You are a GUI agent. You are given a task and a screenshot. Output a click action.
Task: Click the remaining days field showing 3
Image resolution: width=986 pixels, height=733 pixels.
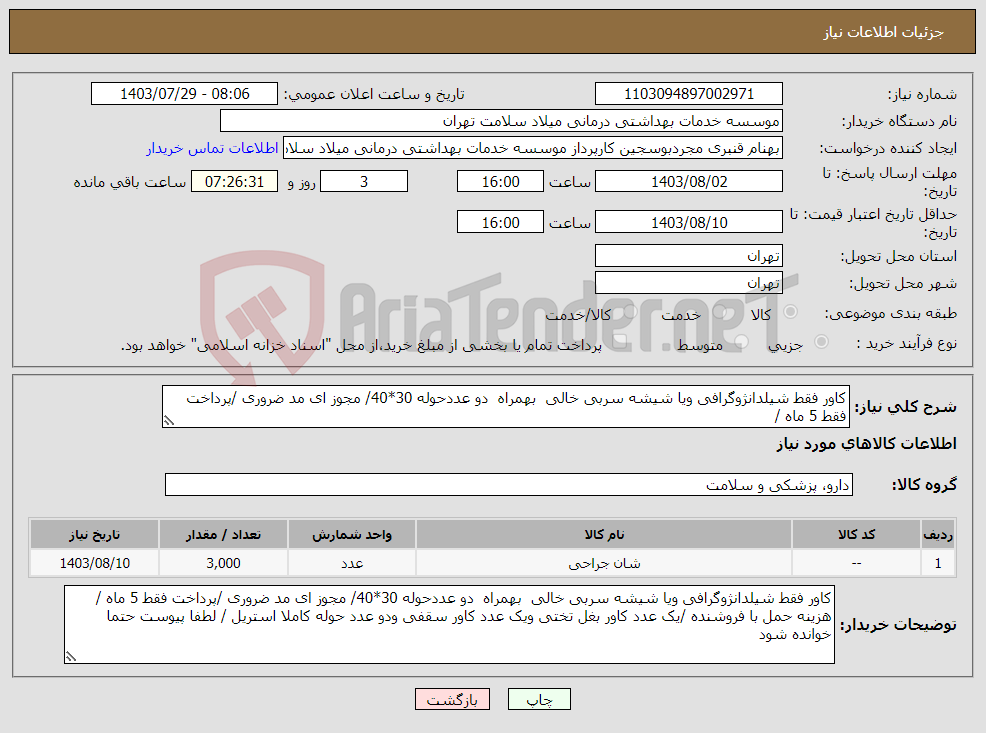364,182
